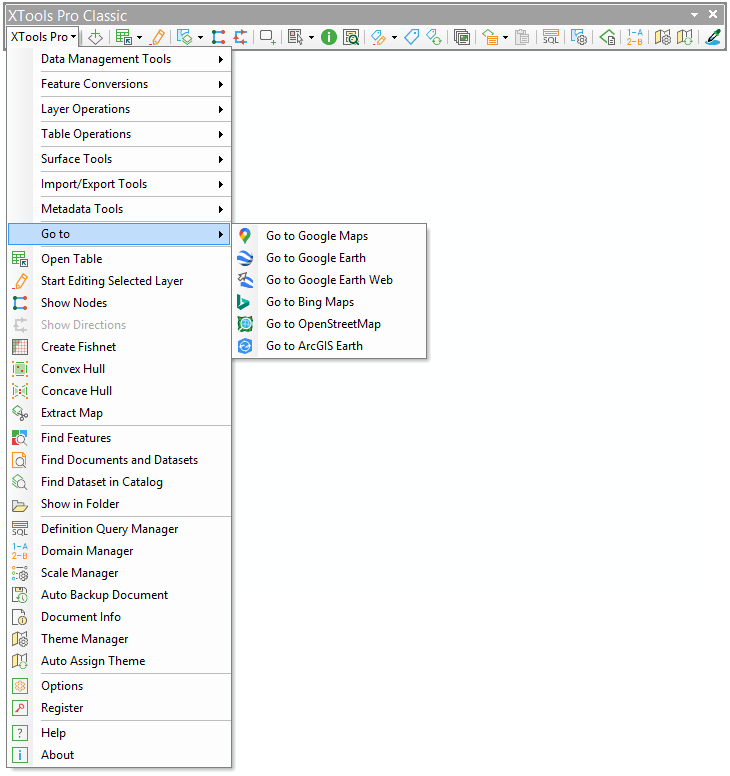730x776 pixels.
Task: Expand Layer Operations submenu
Action: (132, 109)
